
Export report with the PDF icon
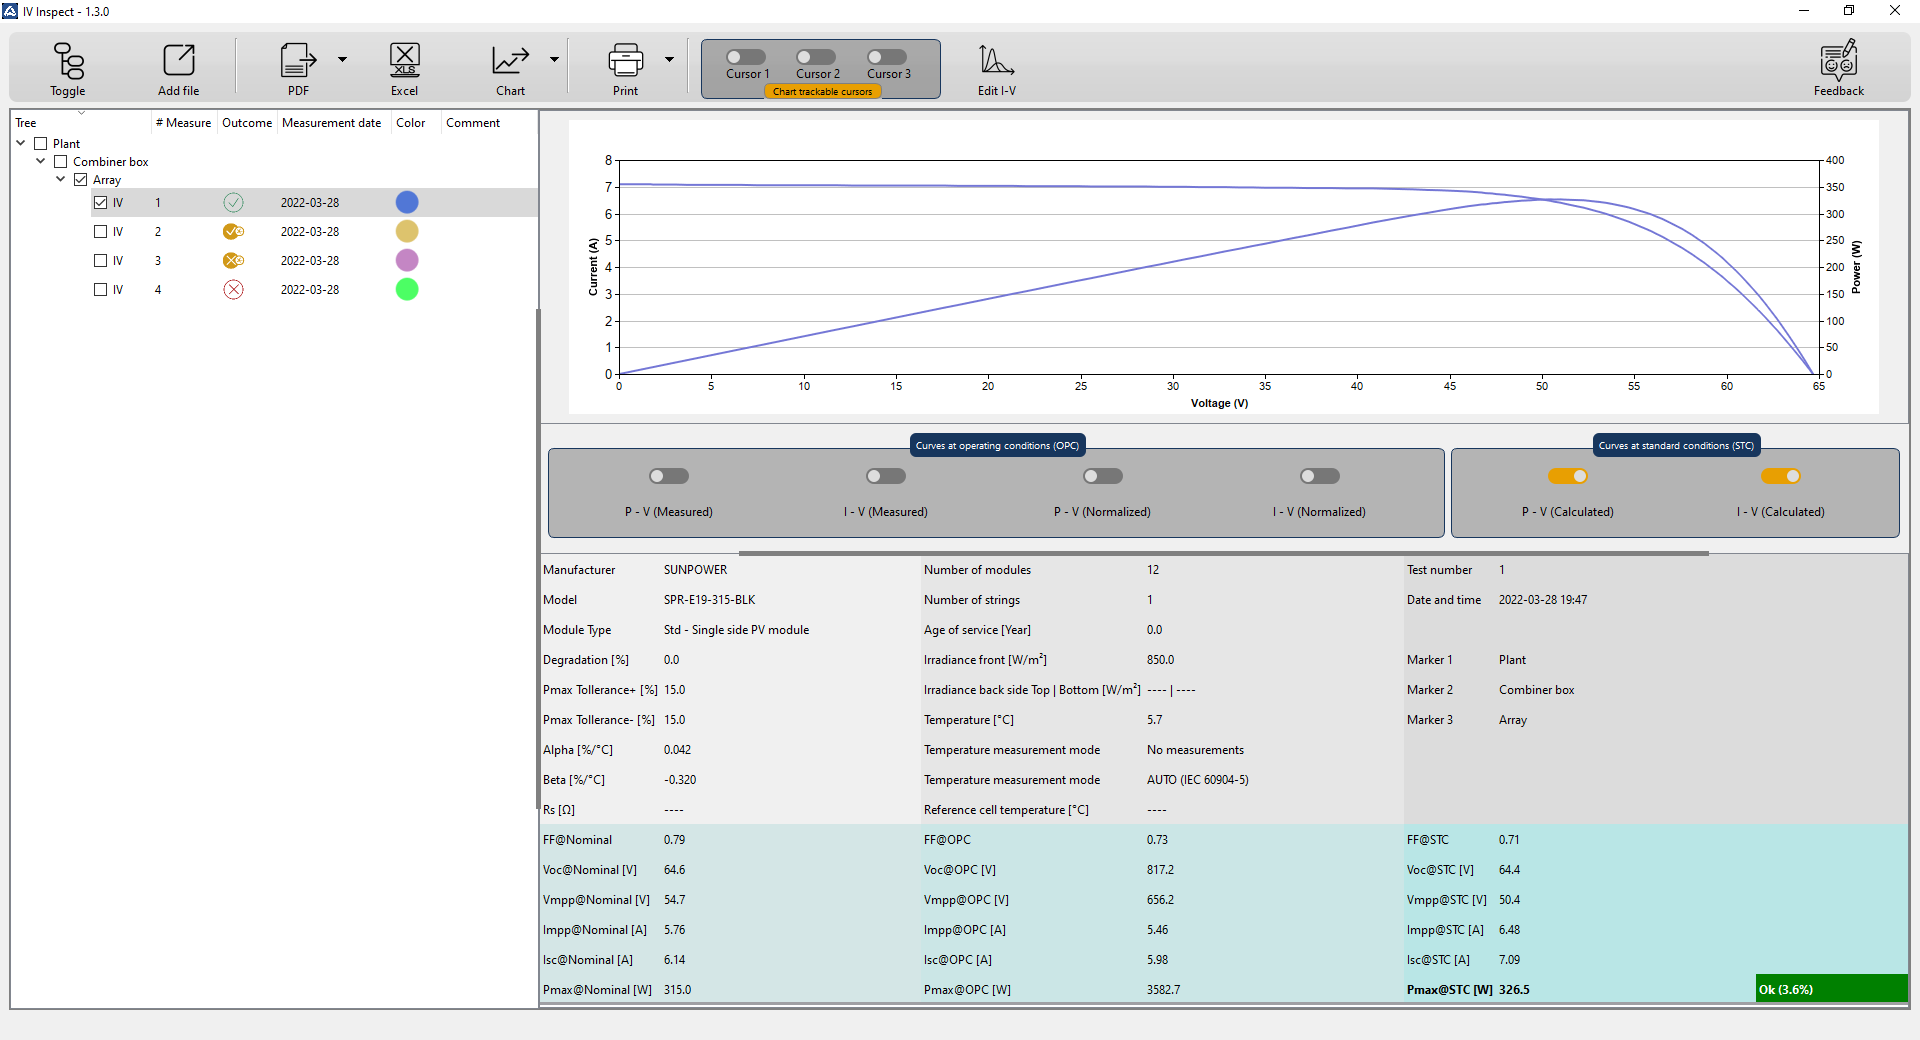coord(297,62)
